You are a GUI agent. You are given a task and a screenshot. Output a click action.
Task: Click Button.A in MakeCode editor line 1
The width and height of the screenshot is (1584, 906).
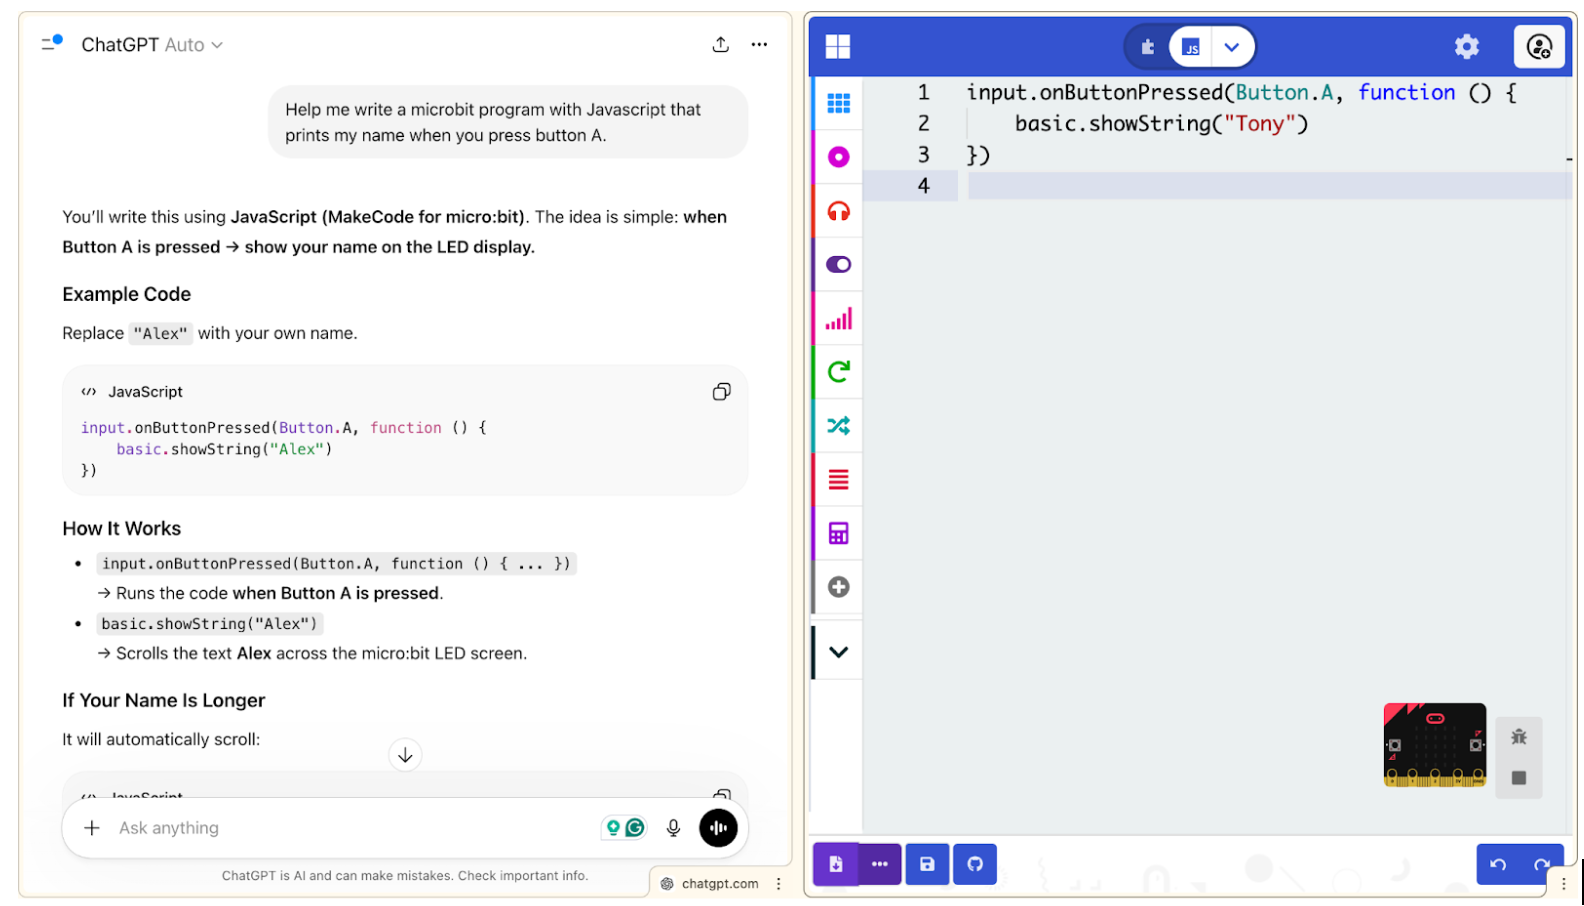tap(1284, 93)
